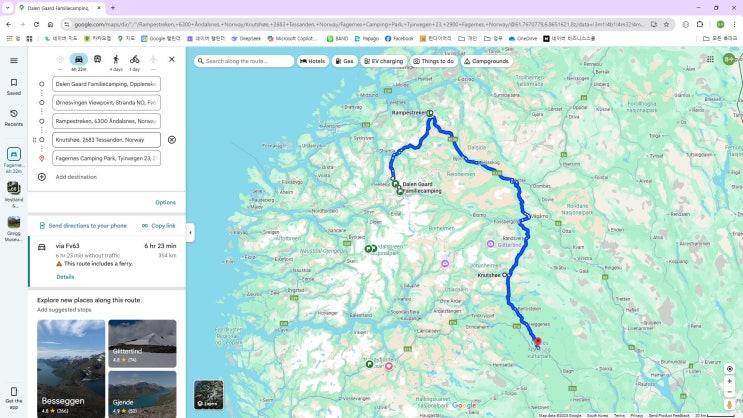743x418 pixels.
Task: Open Google apps grid on map
Action: [x=710, y=59]
